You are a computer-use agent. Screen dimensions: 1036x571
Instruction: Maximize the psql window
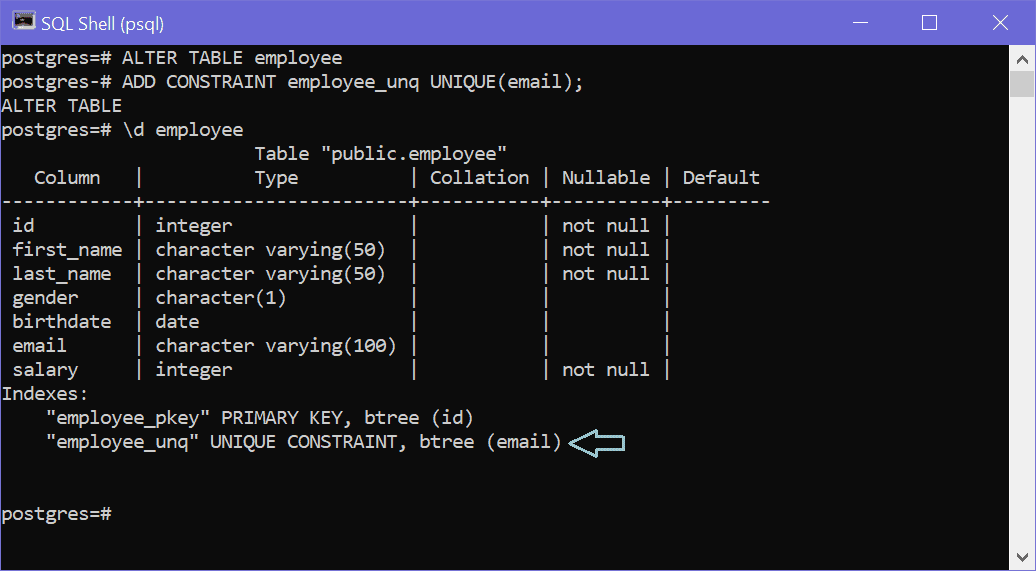coord(929,22)
